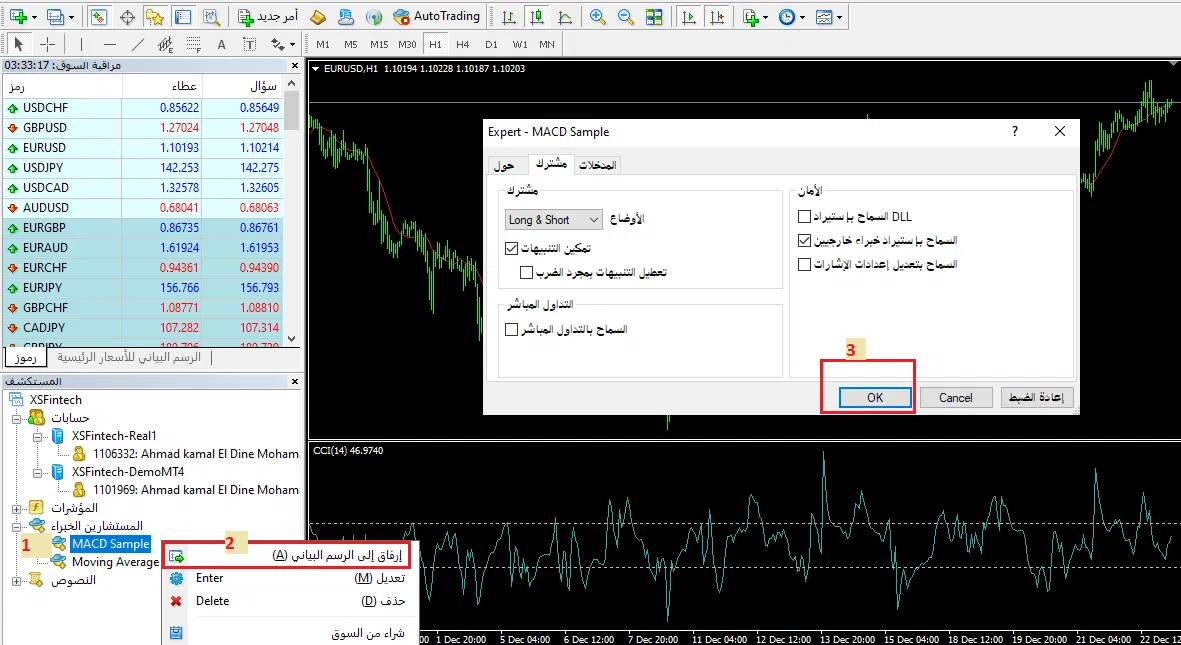Viewport: 1181px width, 645px height.
Task: Open Indicators list icon with green plus
Action: [750, 16]
